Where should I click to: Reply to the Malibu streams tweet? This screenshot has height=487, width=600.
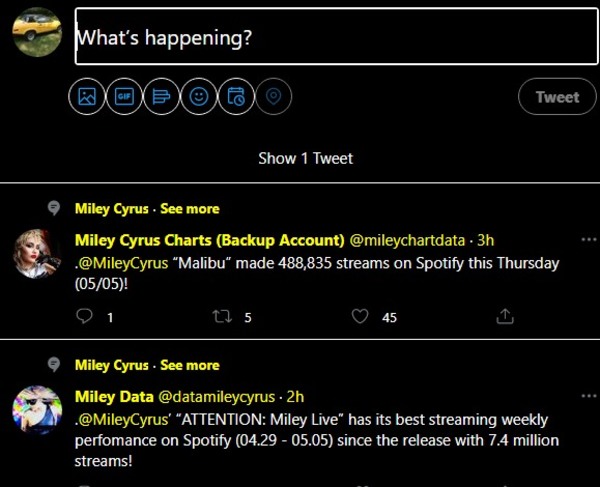(x=86, y=317)
